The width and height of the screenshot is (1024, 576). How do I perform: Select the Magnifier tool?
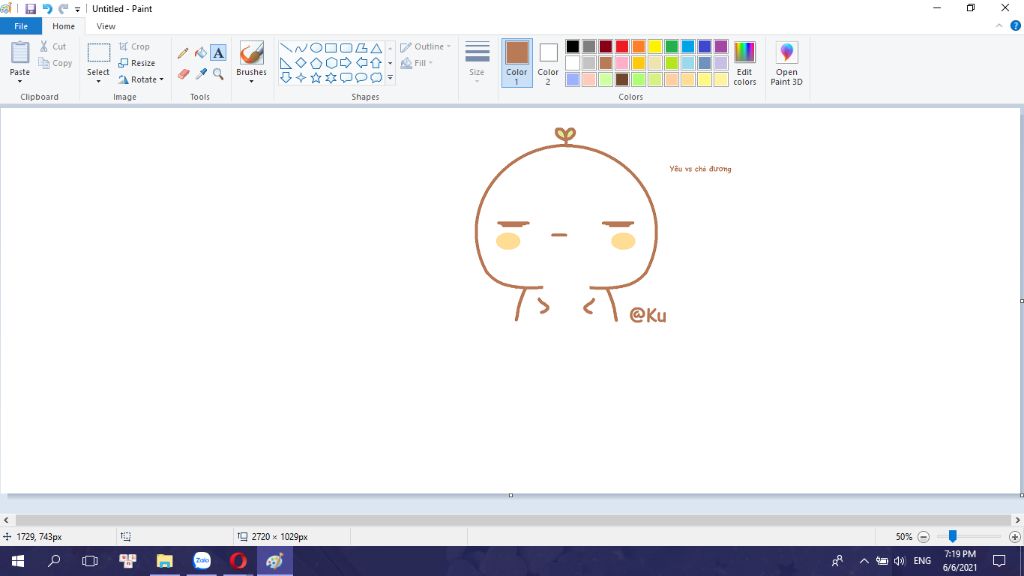[x=218, y=74]
